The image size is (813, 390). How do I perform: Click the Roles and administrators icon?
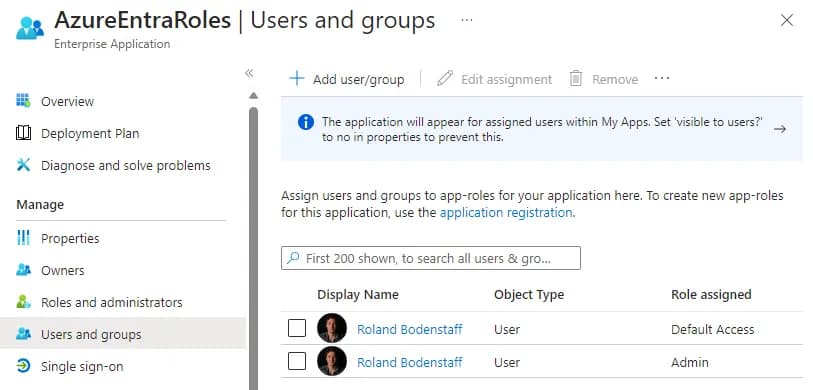click(x=23, y=302)
